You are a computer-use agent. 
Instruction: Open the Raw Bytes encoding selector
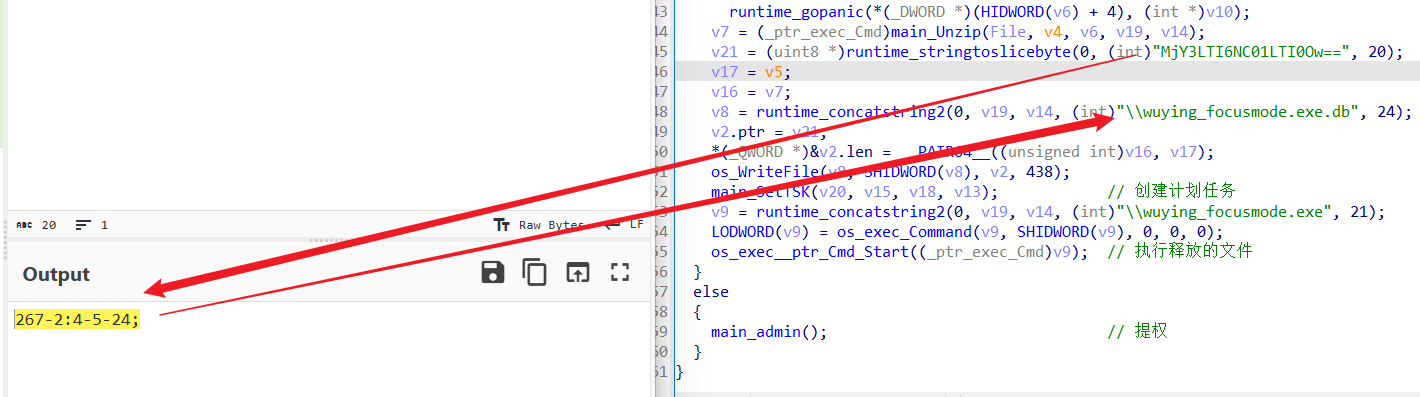click(x=551, y=225)
